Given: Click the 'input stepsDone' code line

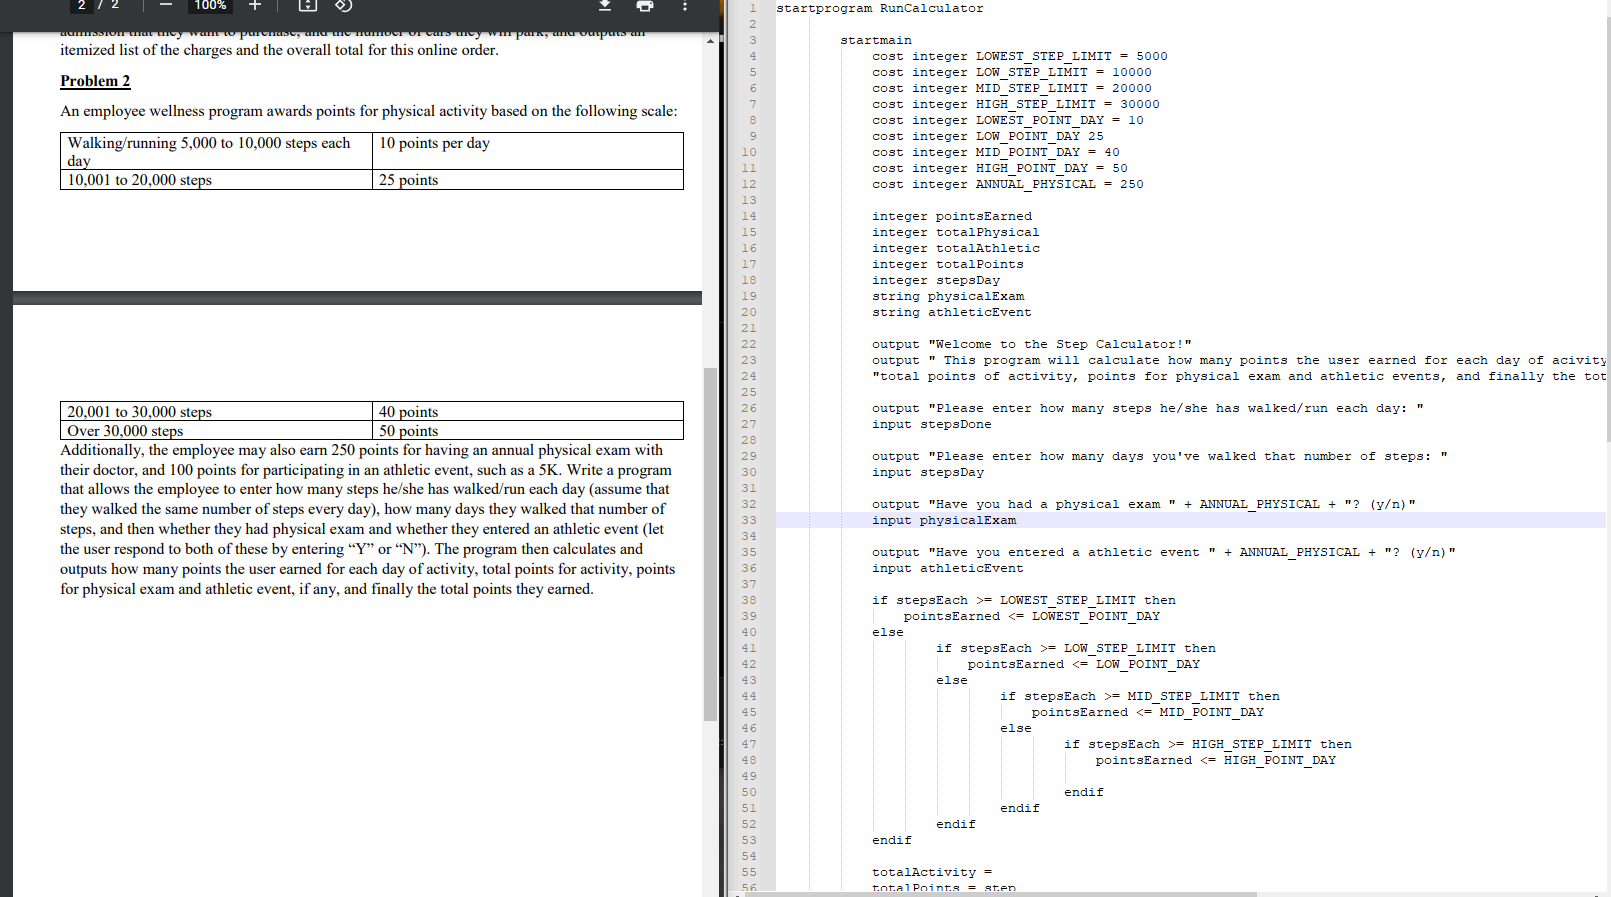Looking at the screenshot, I should [x=932, y=424].
